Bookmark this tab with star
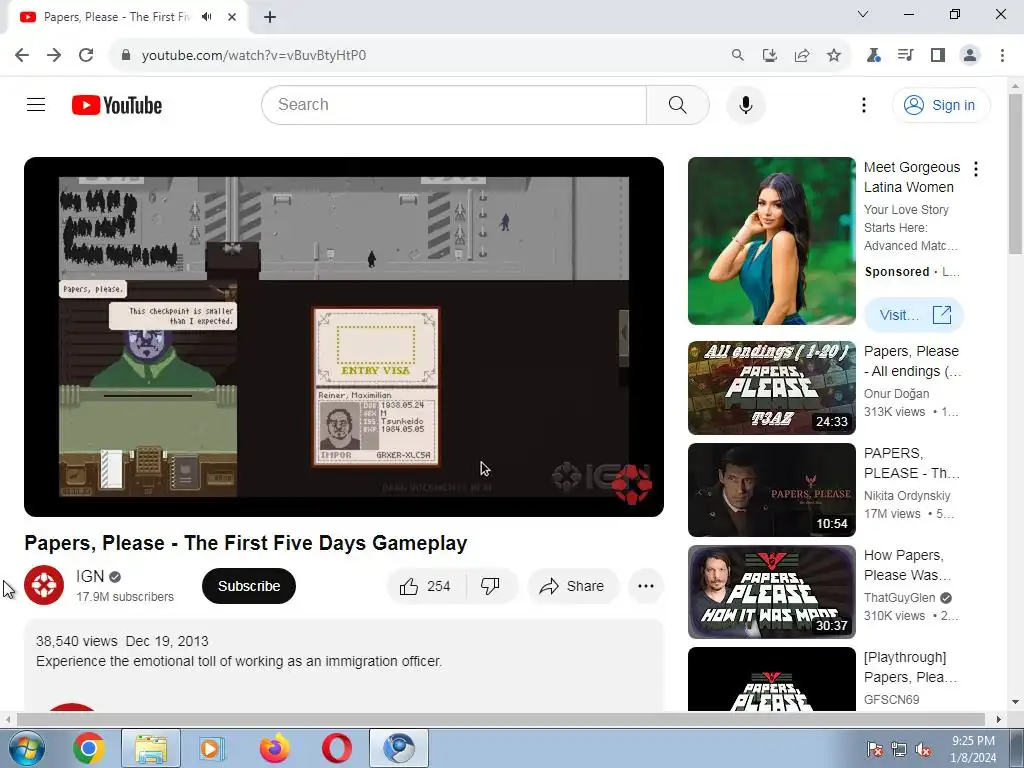1024x768 pixels. pos(833,55)
